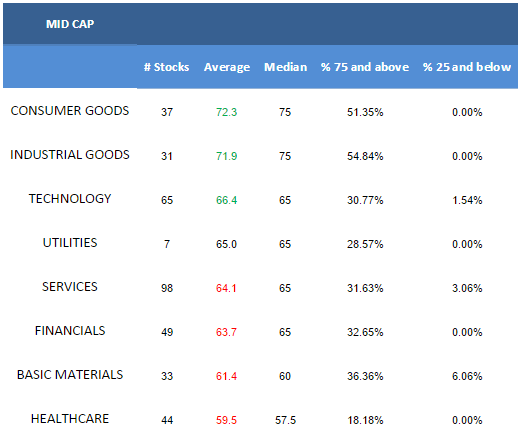
Task: Select the Average column header
Action: pos(227,67)
